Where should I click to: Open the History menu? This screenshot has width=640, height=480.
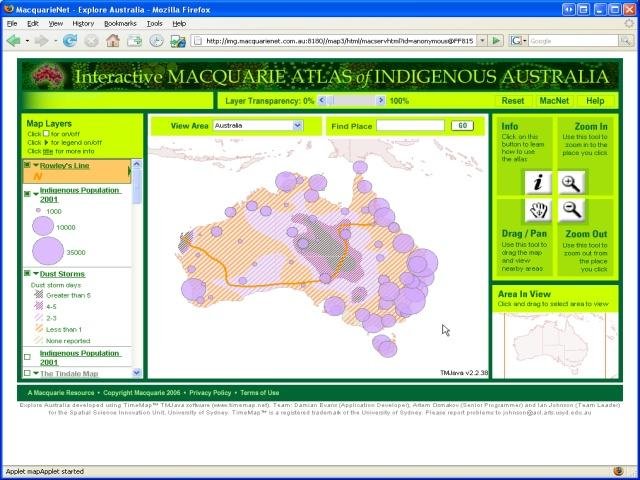83,24
